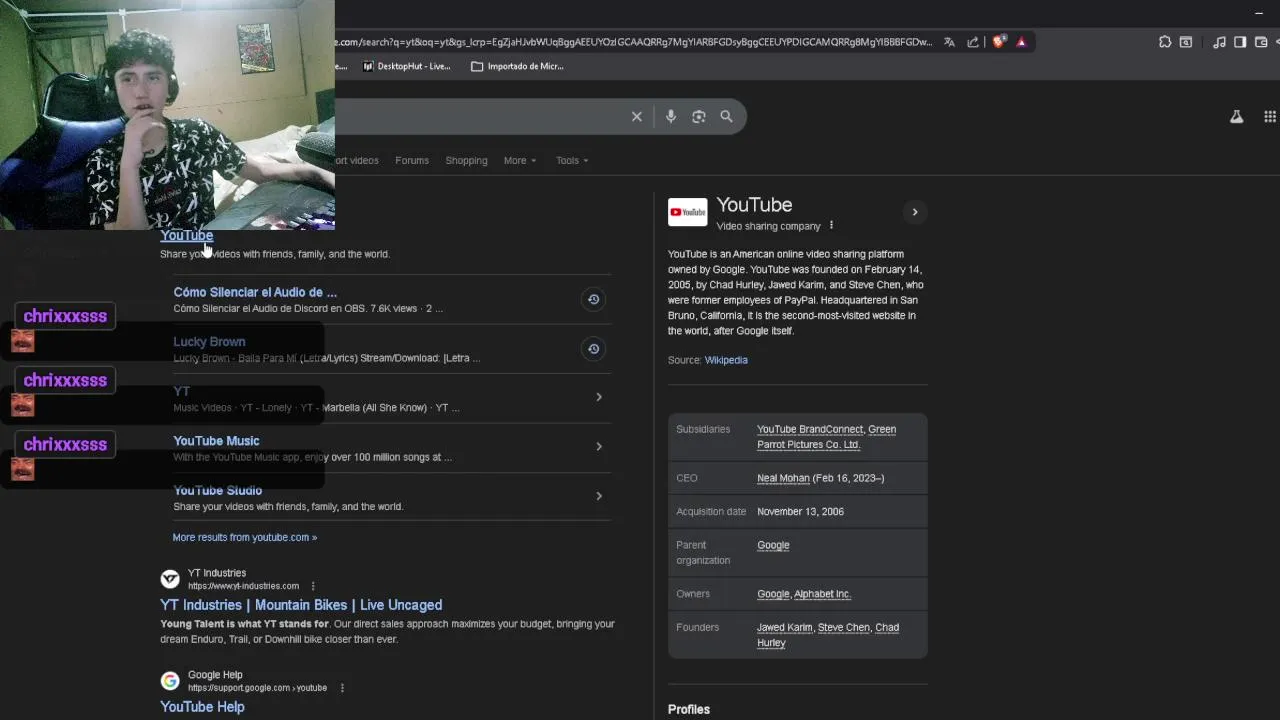Expand the YouTube Studio sitelink chevron
The height and width of the screenshot is (720, 1280).
click(x=599, y=496)
